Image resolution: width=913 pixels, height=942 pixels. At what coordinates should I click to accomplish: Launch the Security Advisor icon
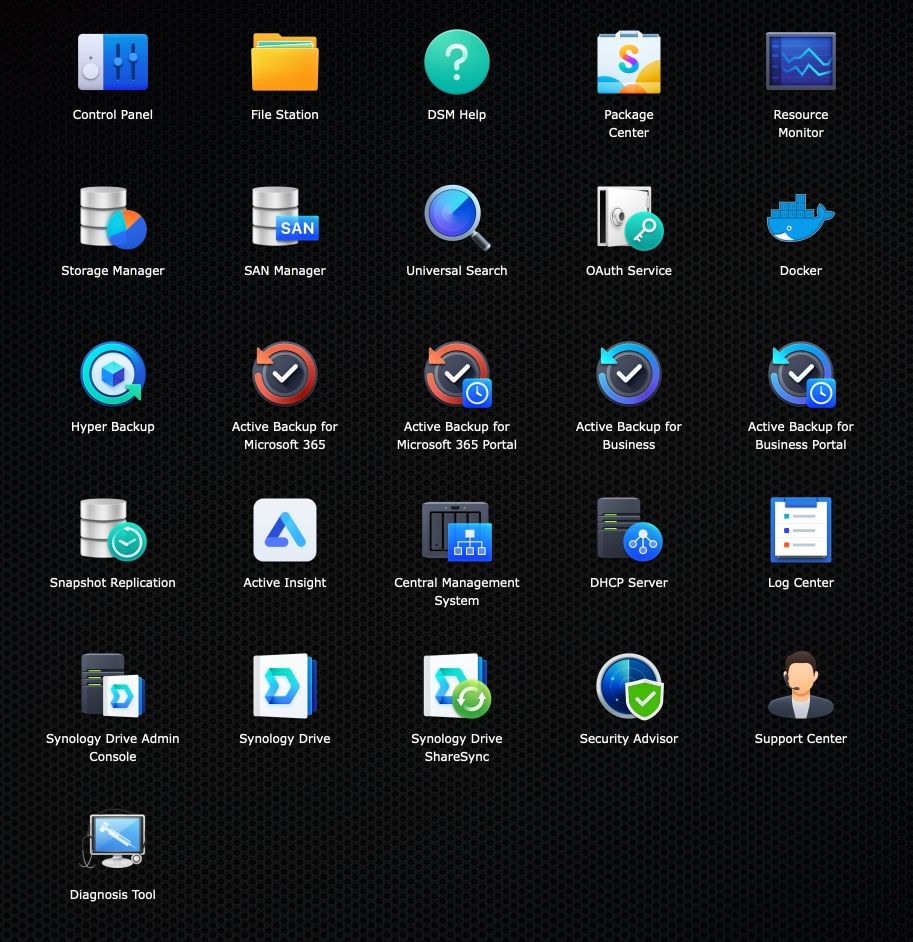629,686
